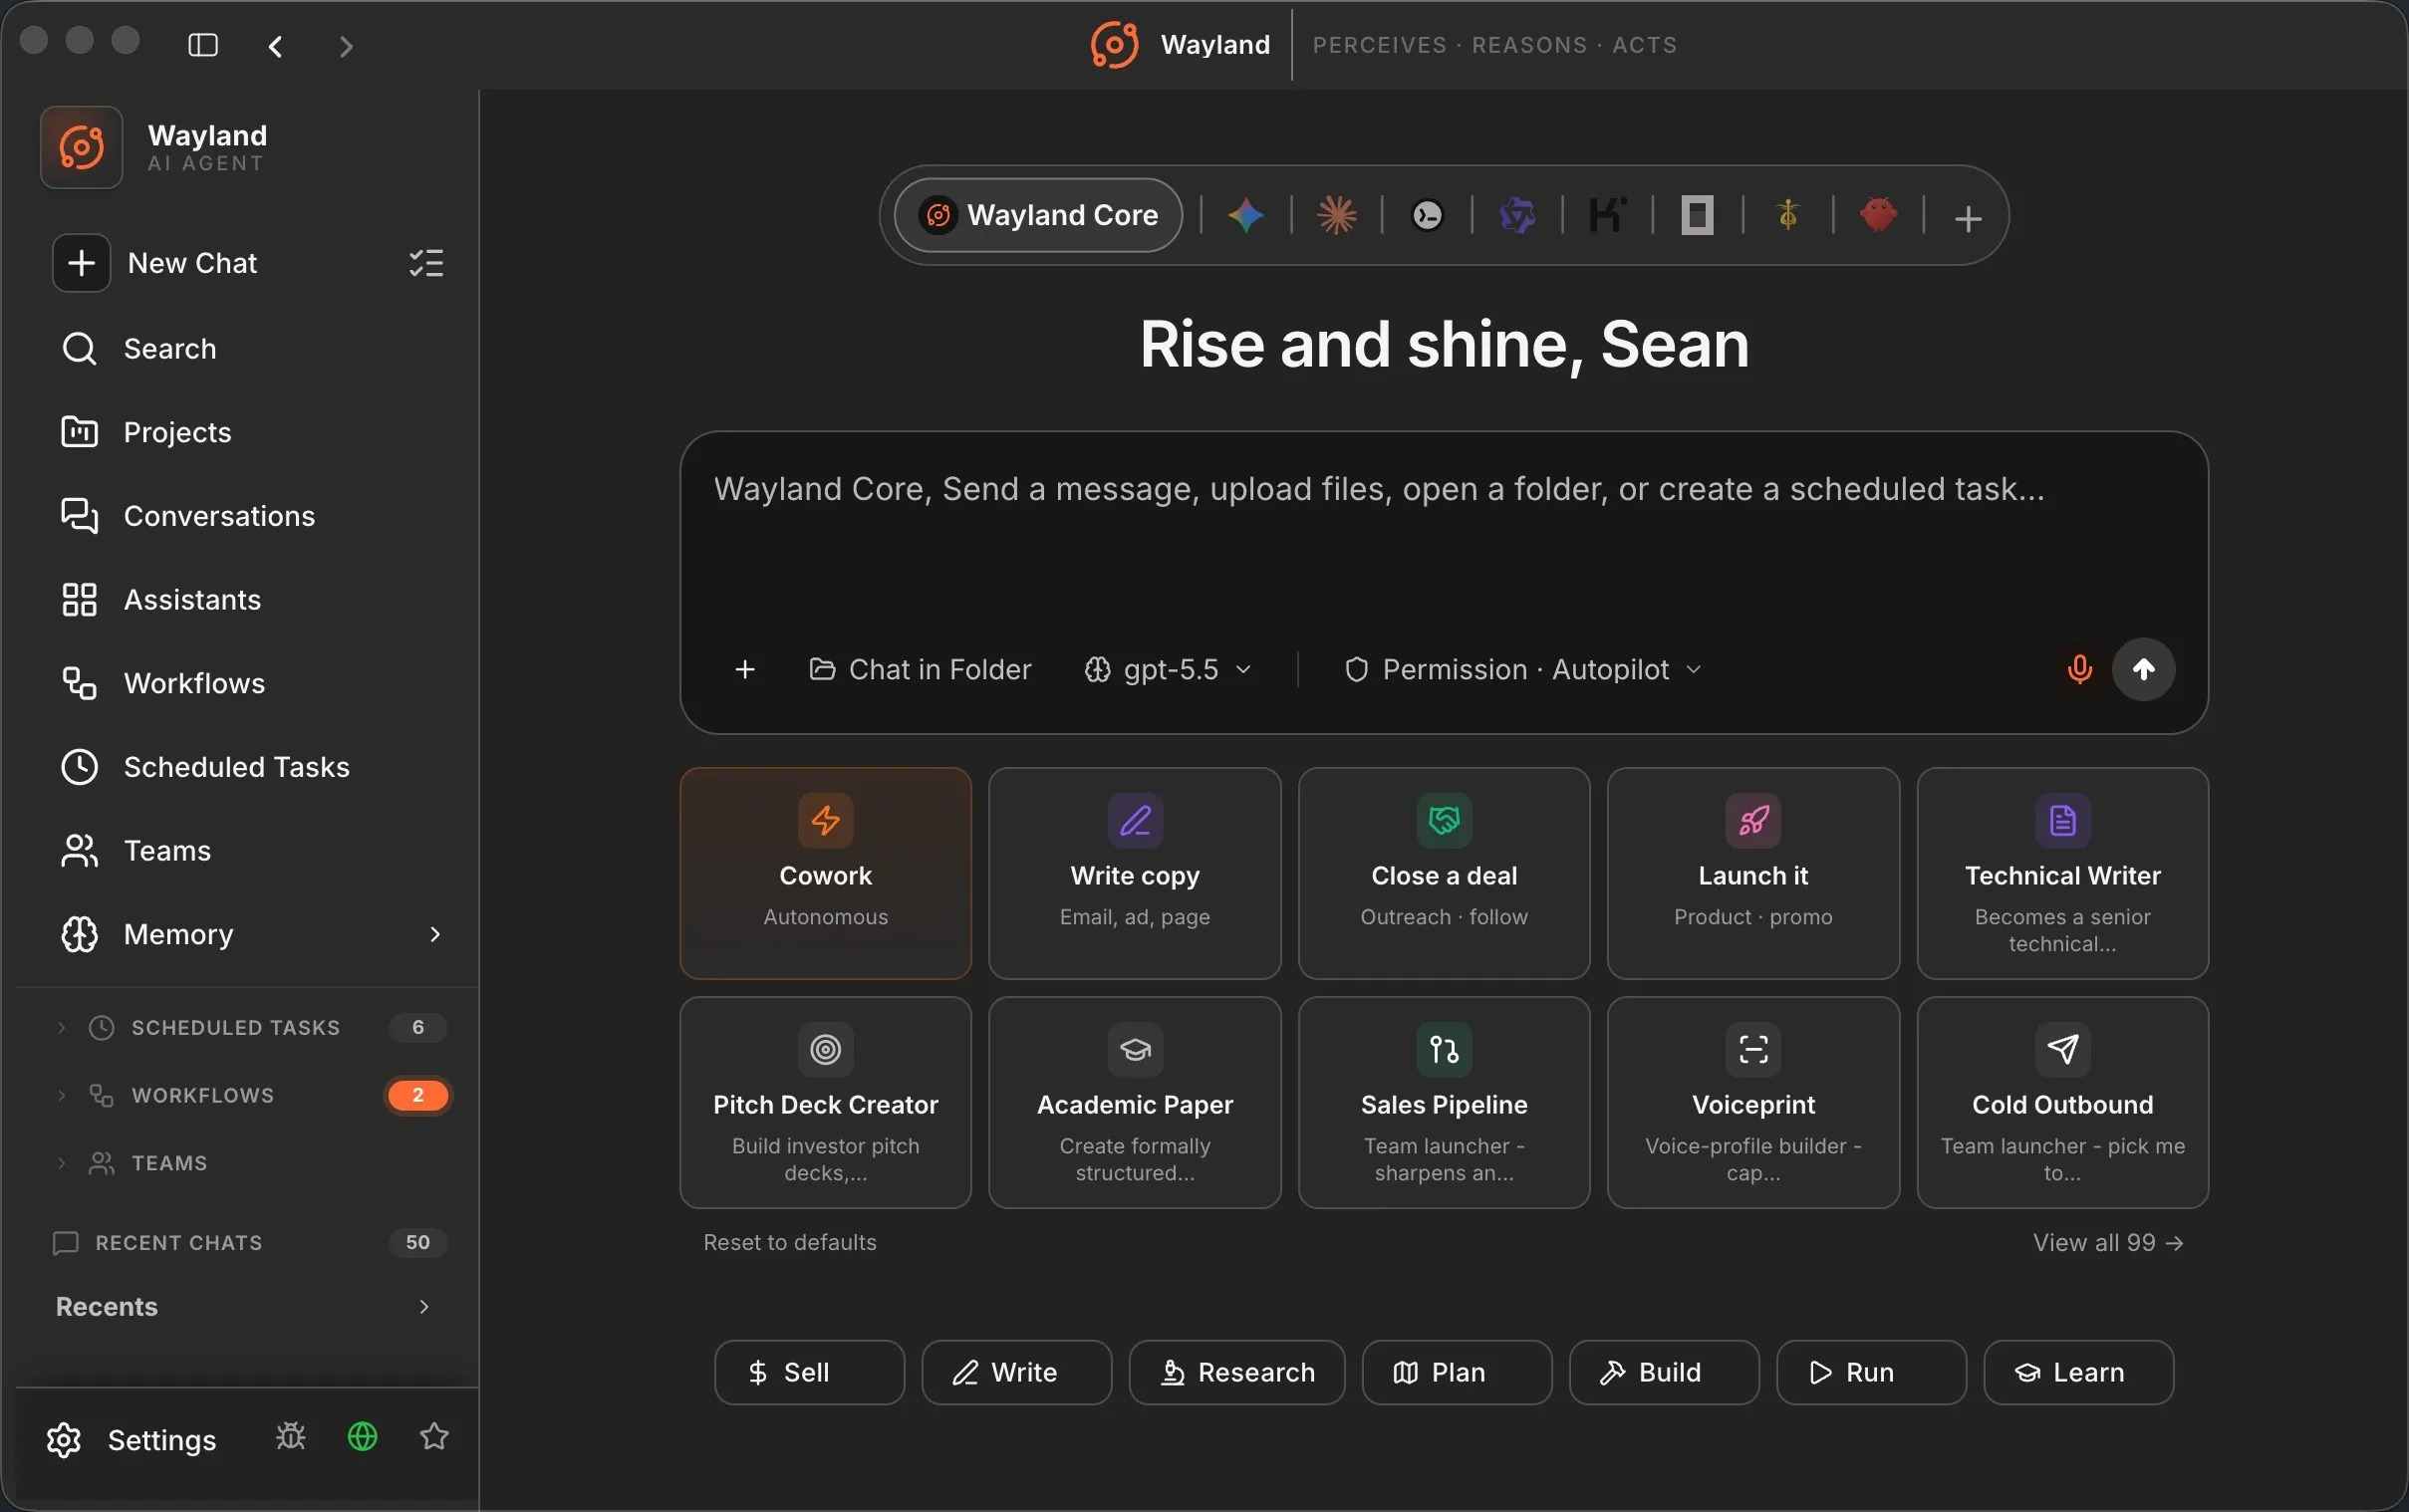Open the Sales Pipeline card
The height and width of the screenshot is (1512, 2409).
point(1444,1102)
